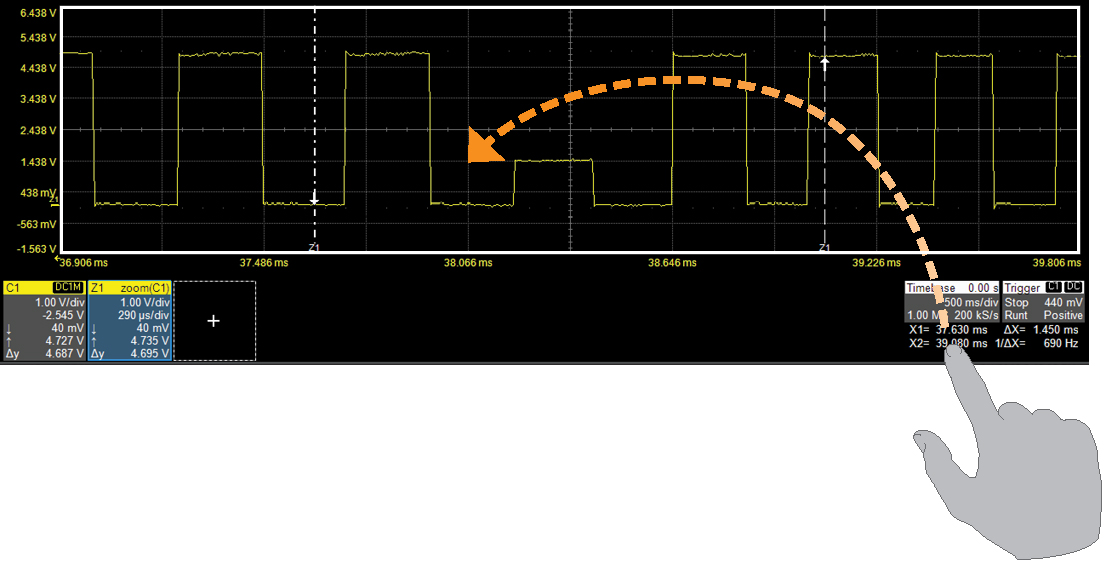The width and height of the screenshot is (1120, 580).
Task: Tap the minimum arrow indicator in Z1 descriptor
Action: pyautogui.click(x=94, y=326)
